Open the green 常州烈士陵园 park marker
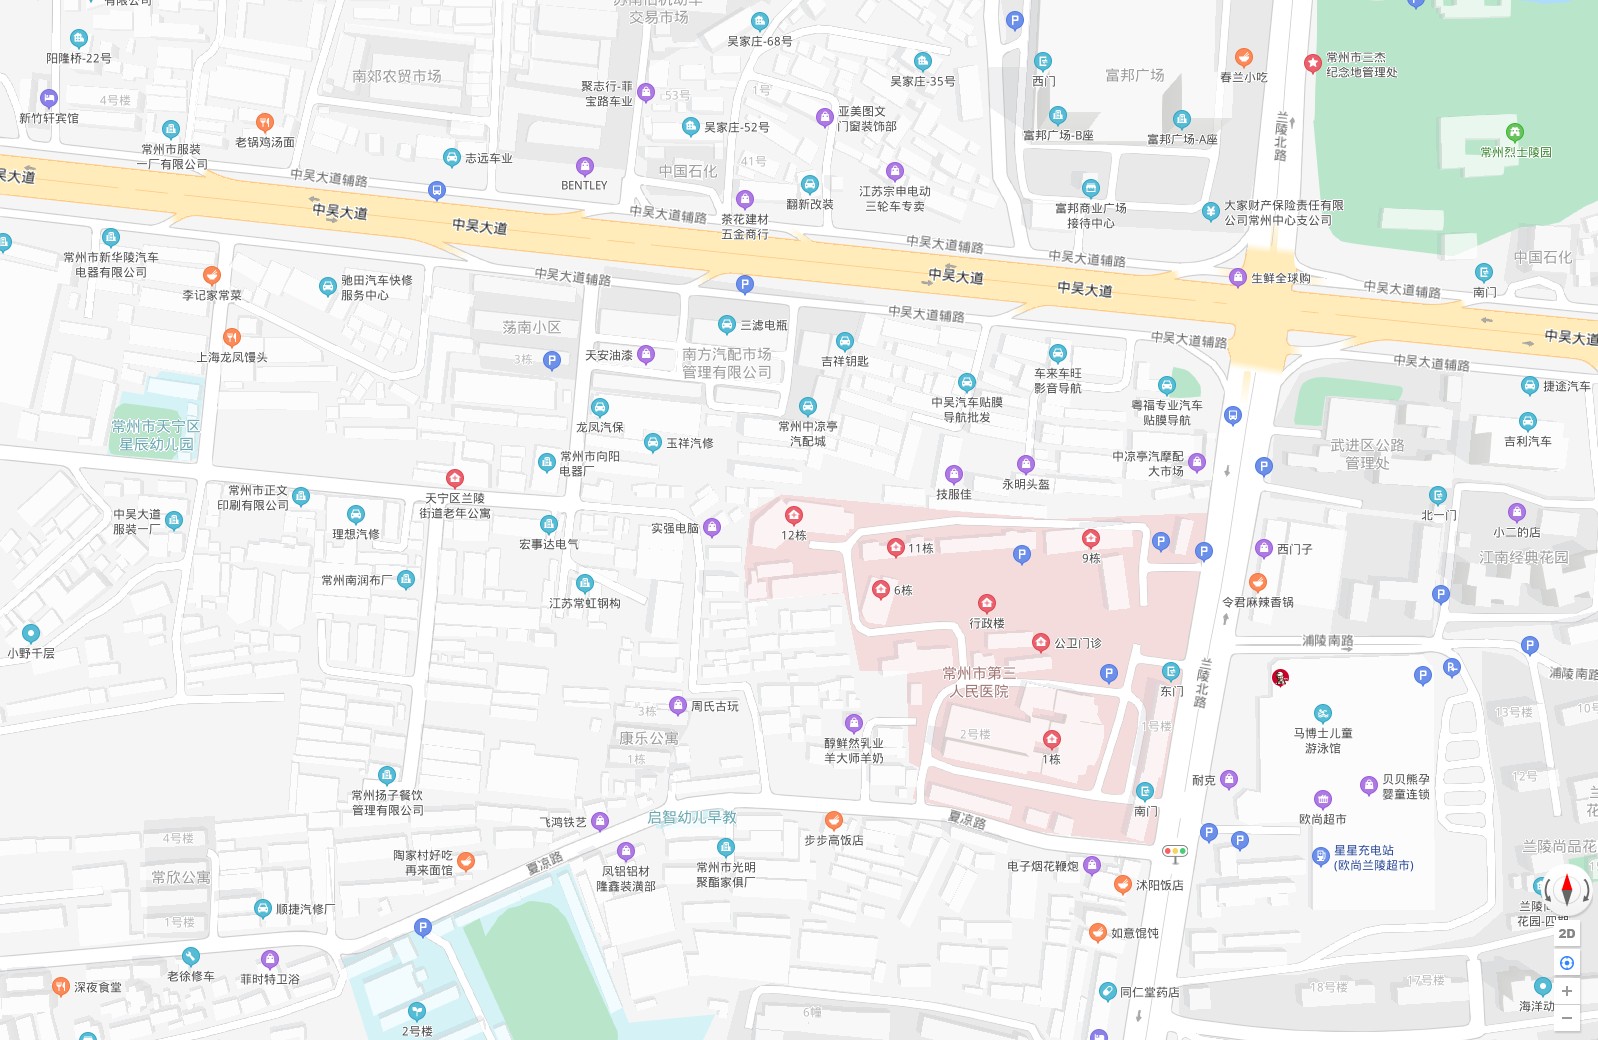The width and height of the screenshot is (1598, 1040). (x=1515, y=133)
